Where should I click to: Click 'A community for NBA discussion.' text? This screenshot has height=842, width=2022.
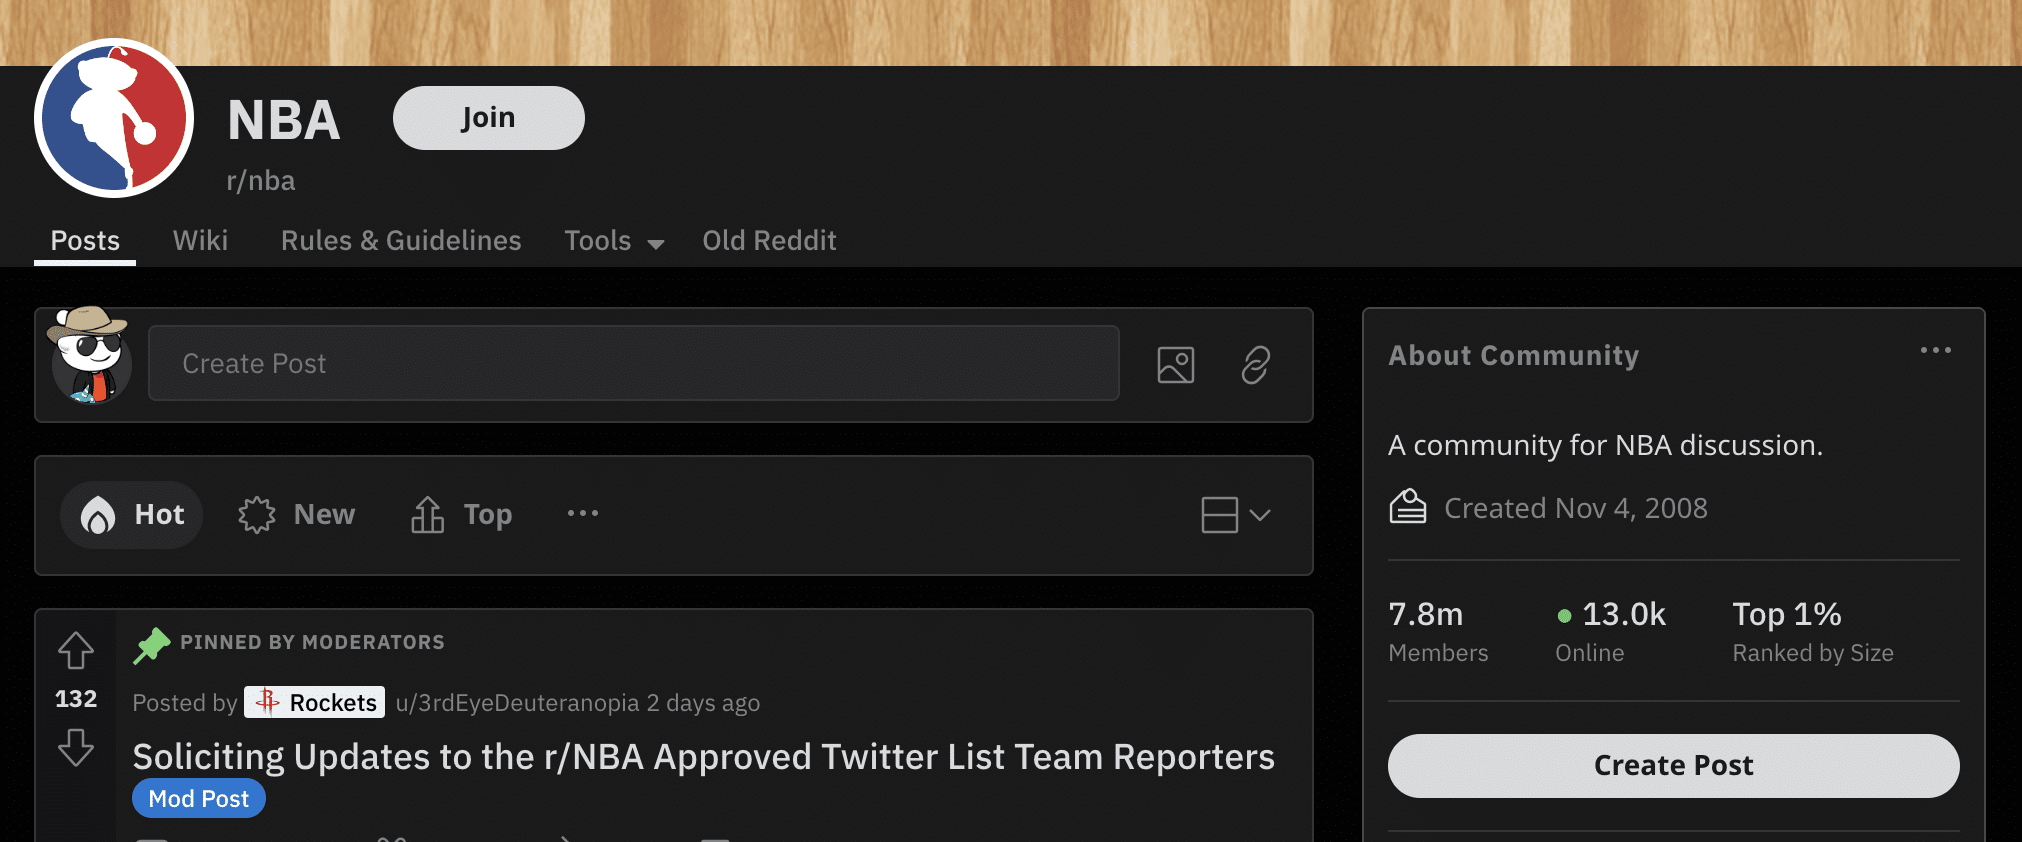point(1605,445)
